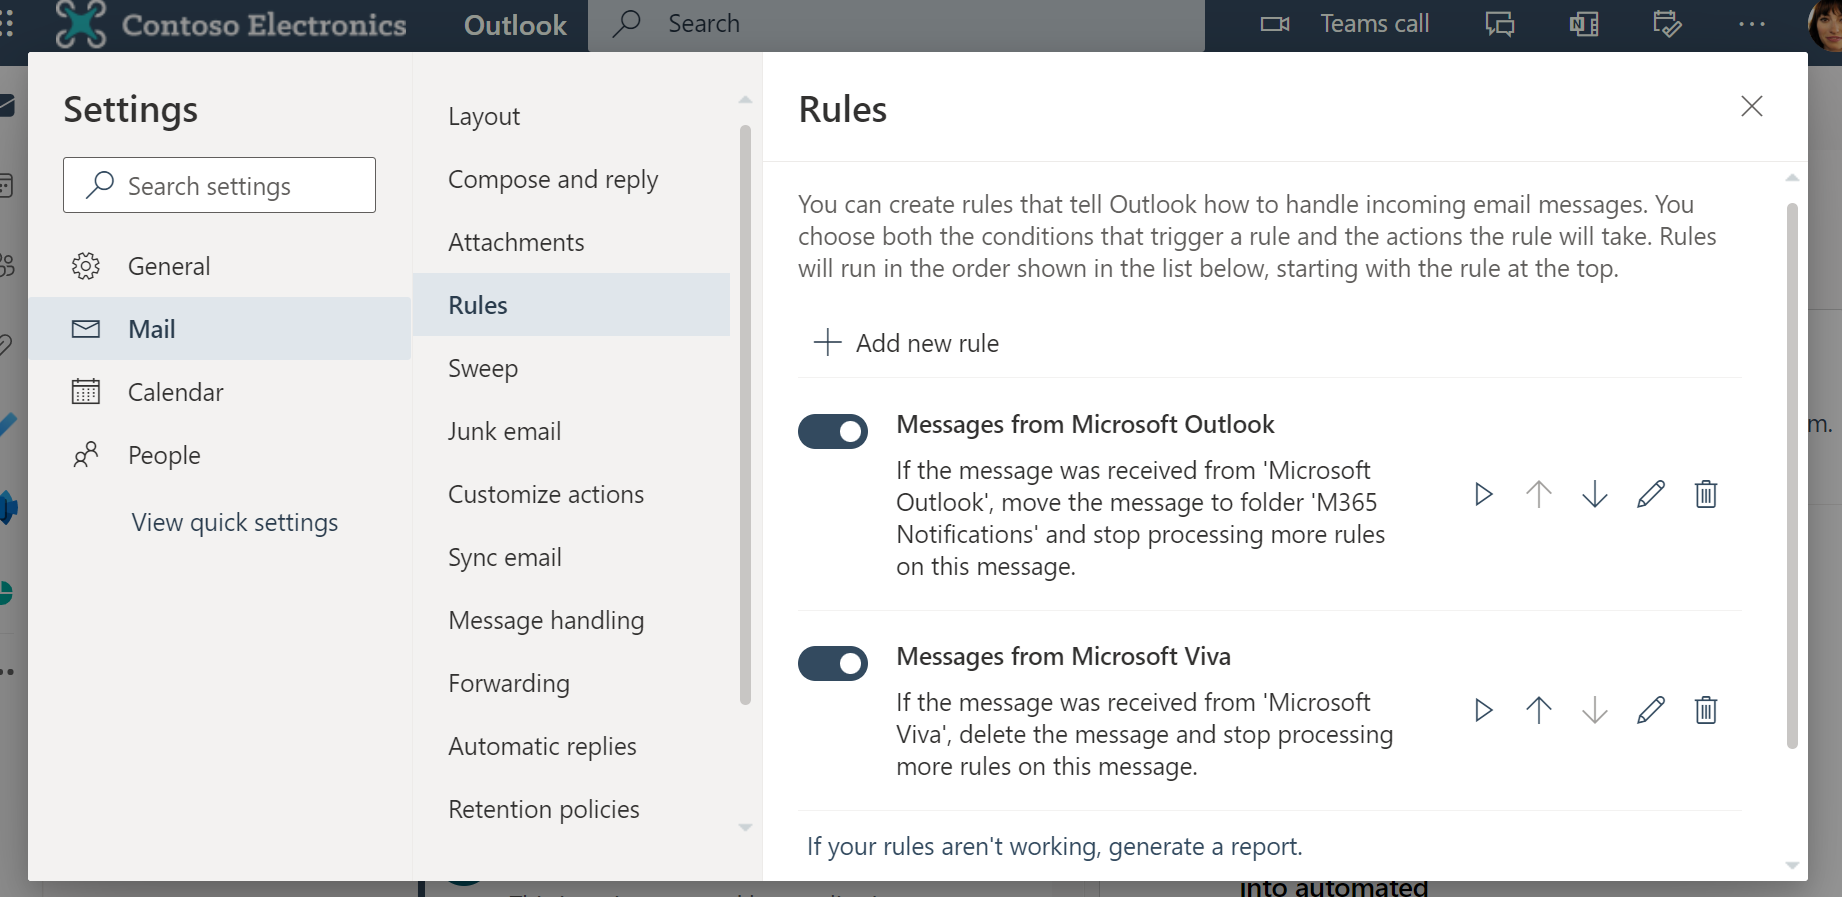This screenshot has width=1842, height=897.
Task: Delete the Microsoft Viva rule
Action: point(1706,710)
